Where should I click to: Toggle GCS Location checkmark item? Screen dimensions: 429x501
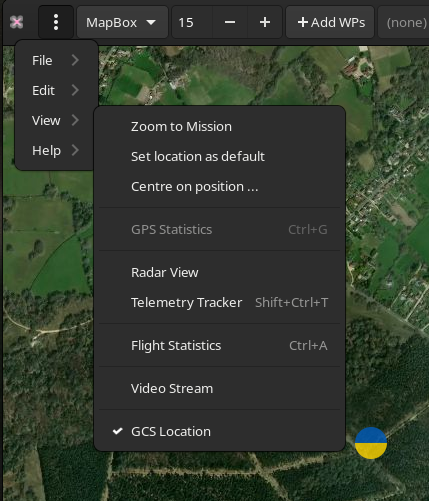coord(220,431)
